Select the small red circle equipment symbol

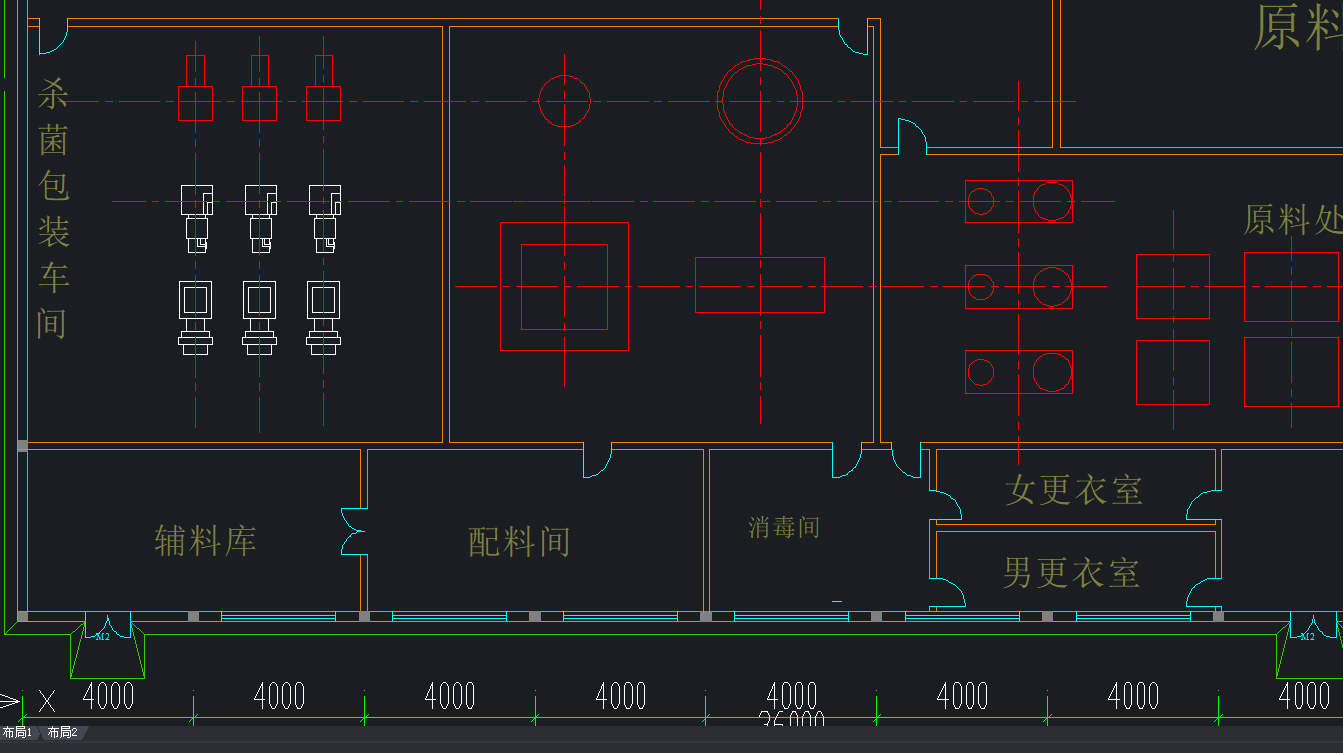point(564,101)
